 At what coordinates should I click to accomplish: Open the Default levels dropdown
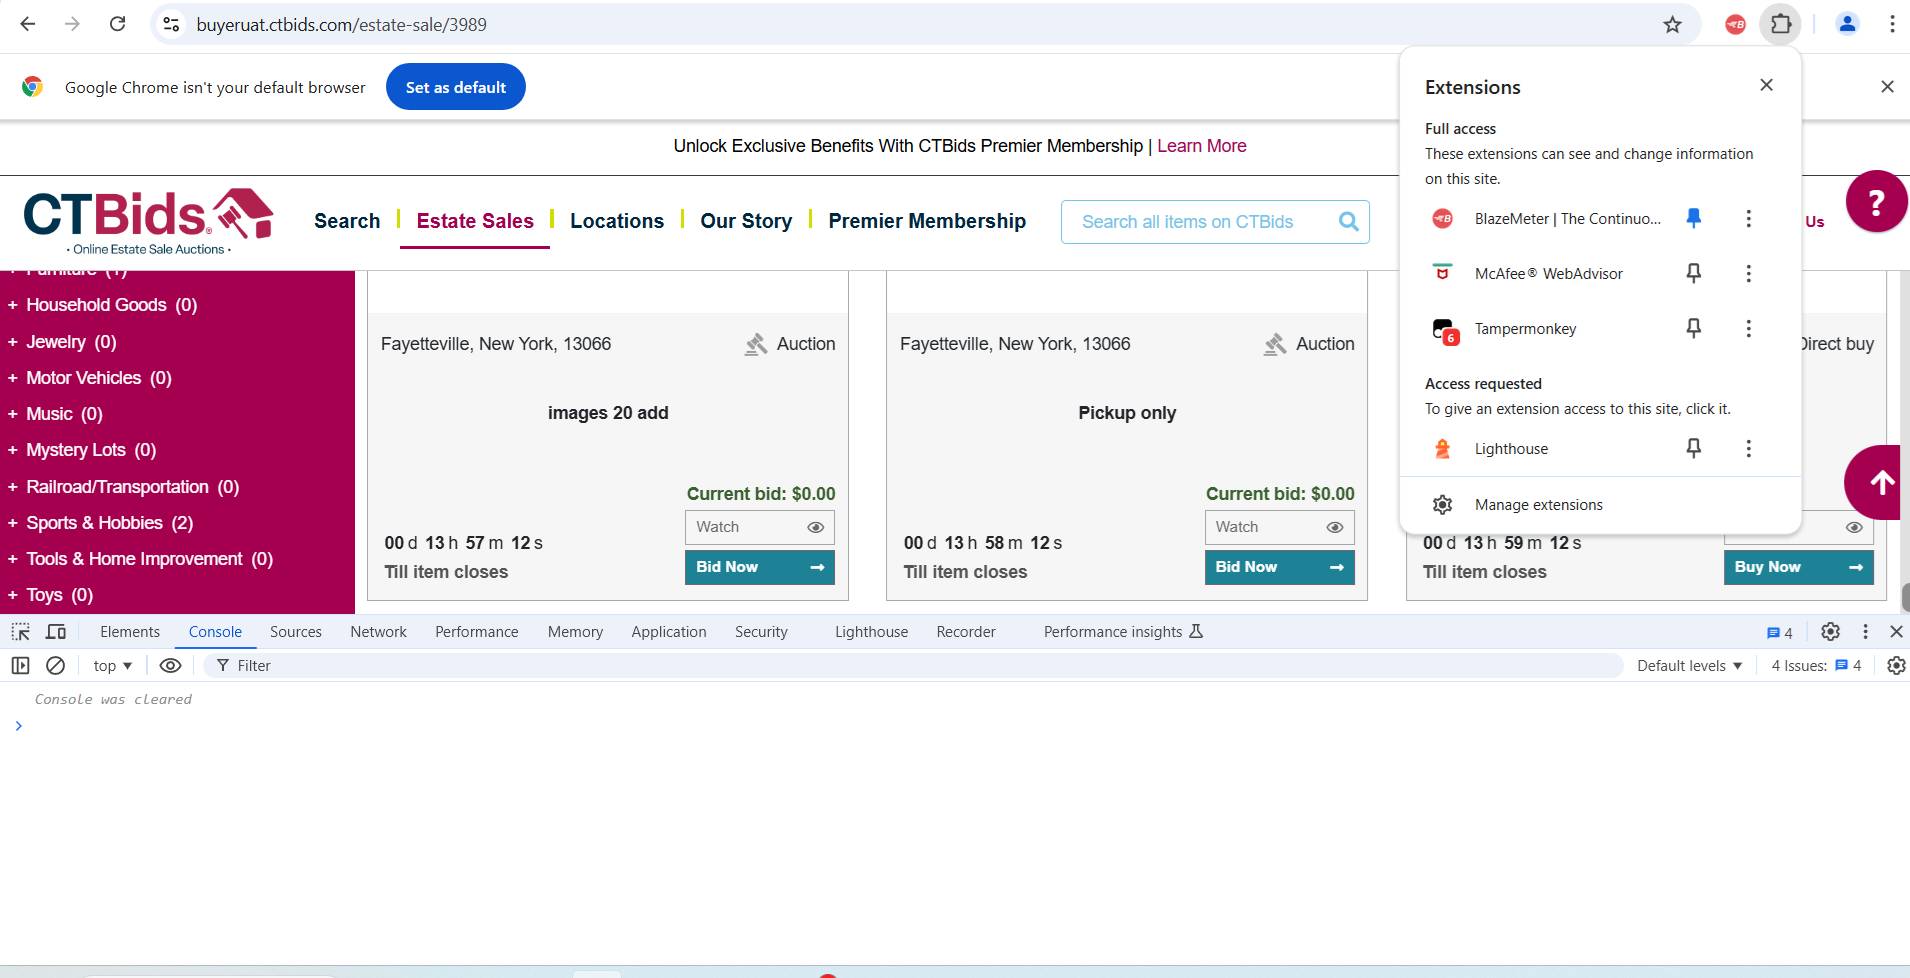(1689, 666)
